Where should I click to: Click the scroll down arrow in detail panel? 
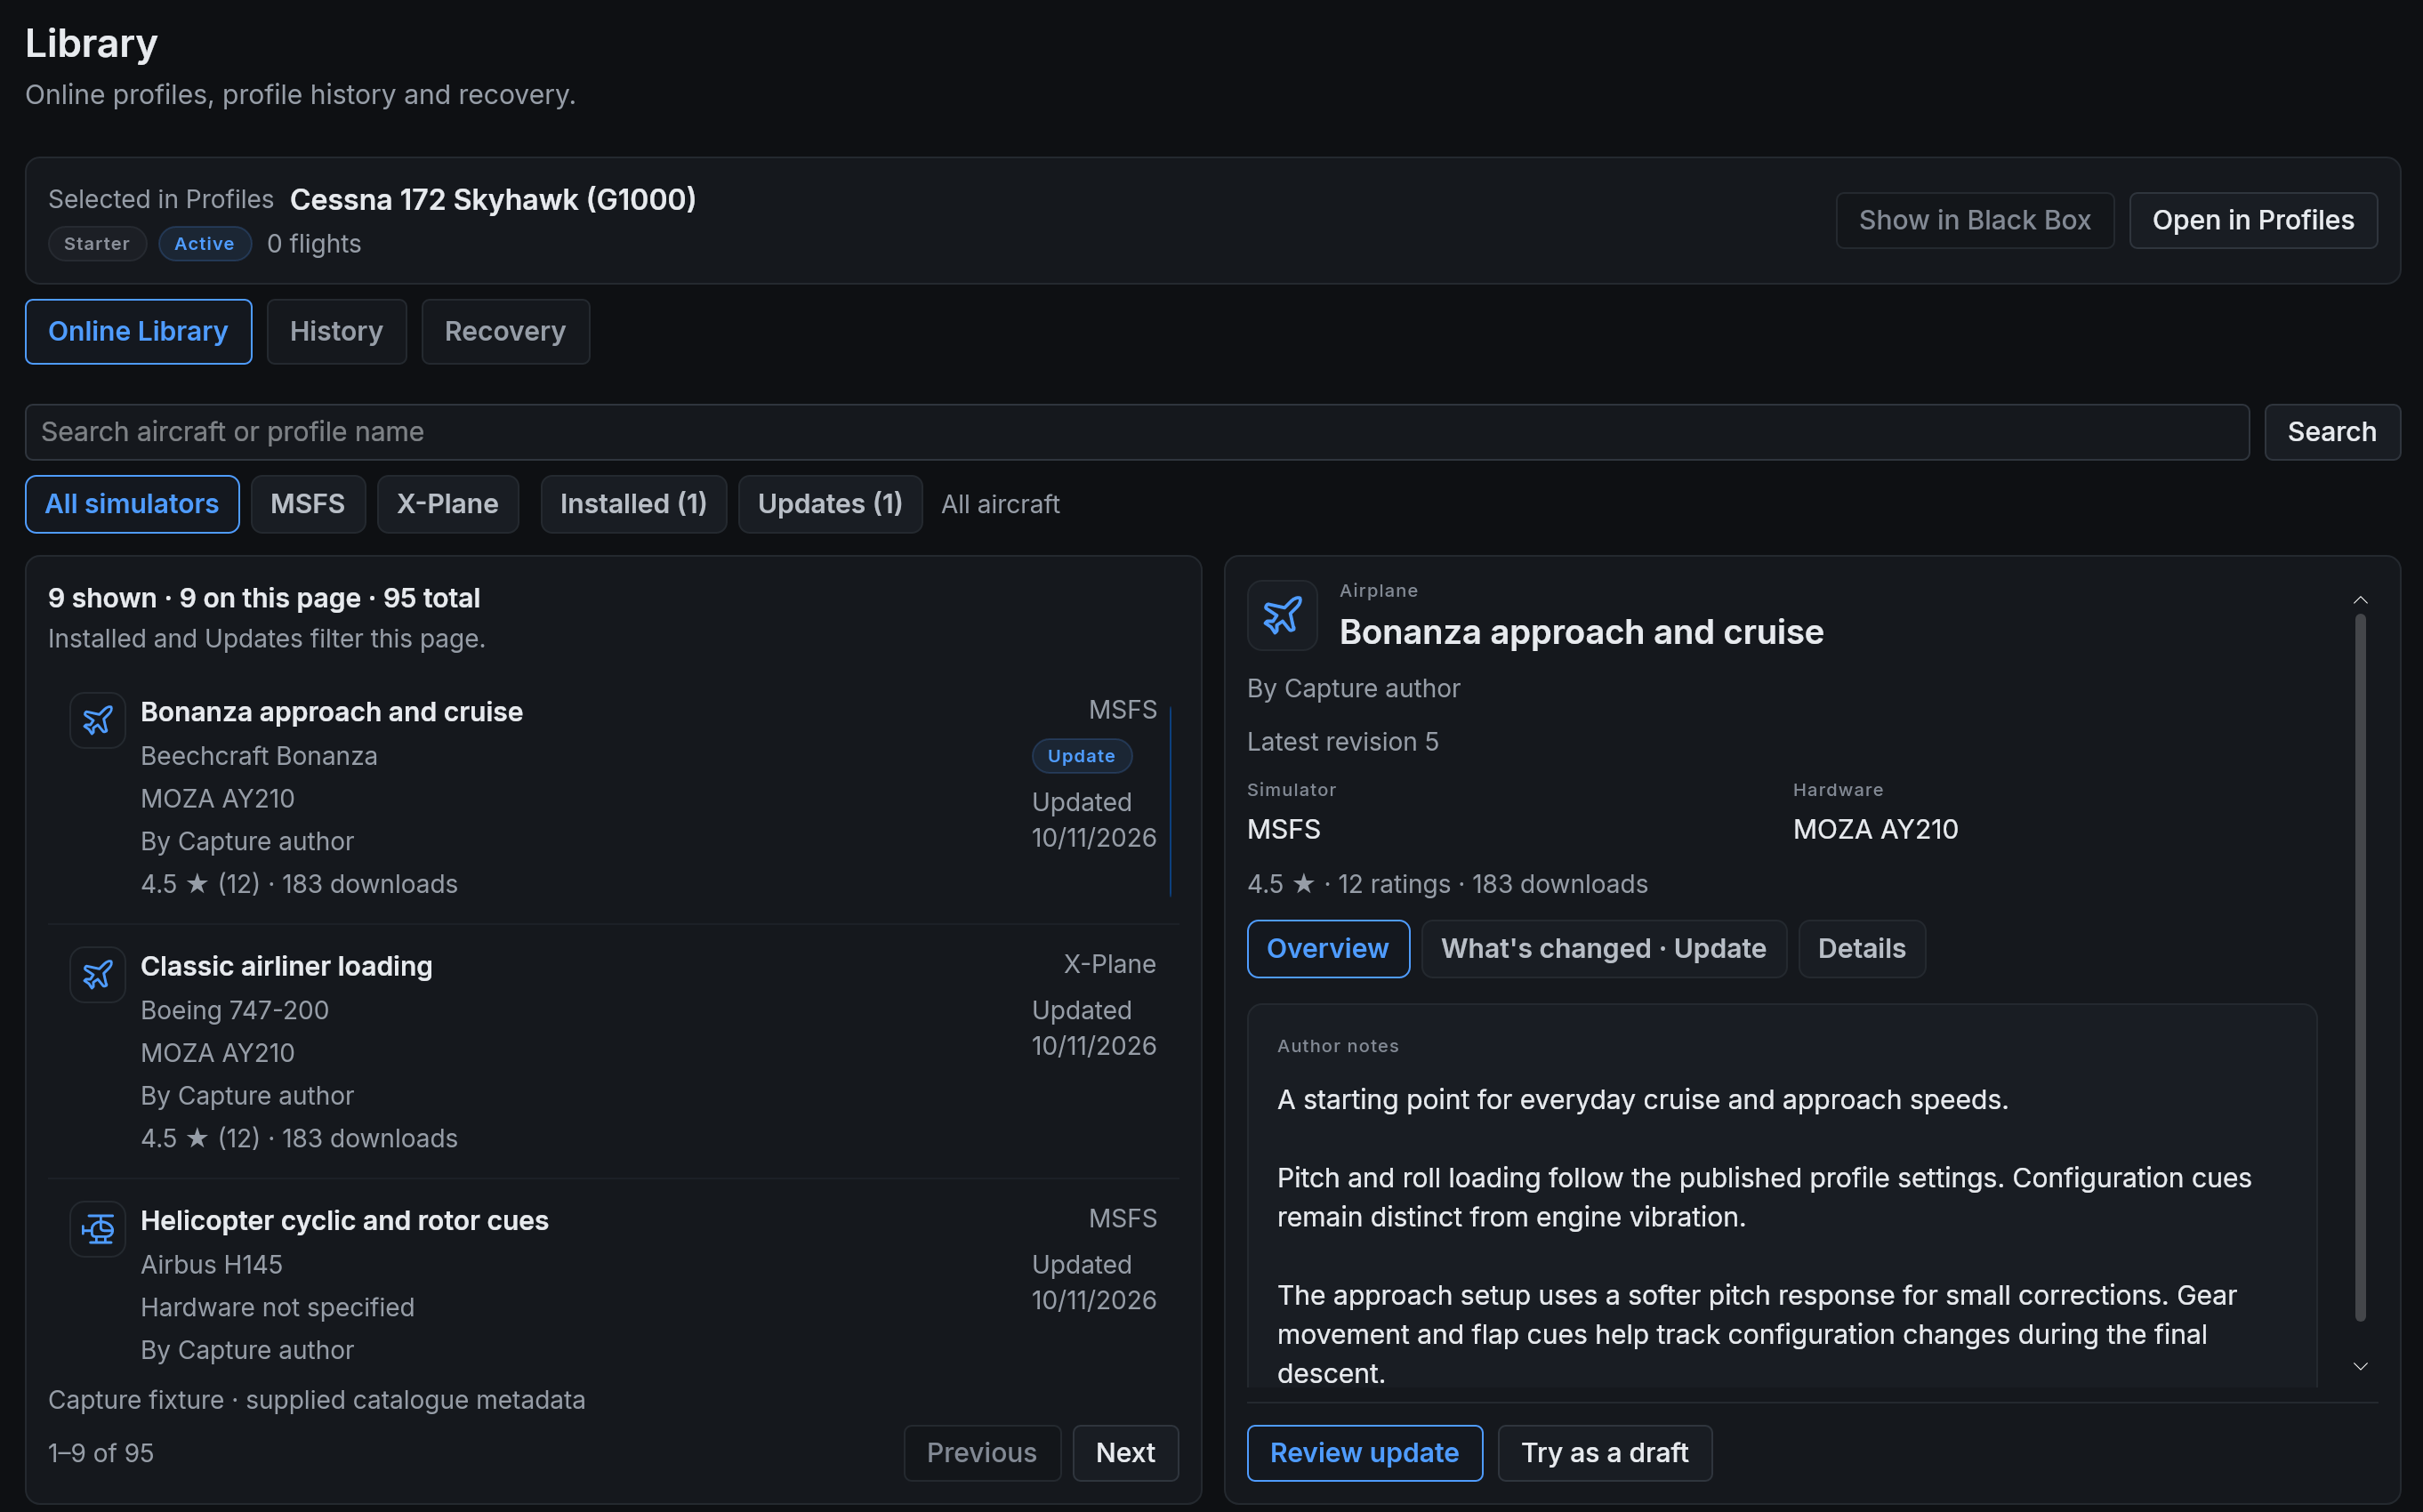[2360, 1366]
